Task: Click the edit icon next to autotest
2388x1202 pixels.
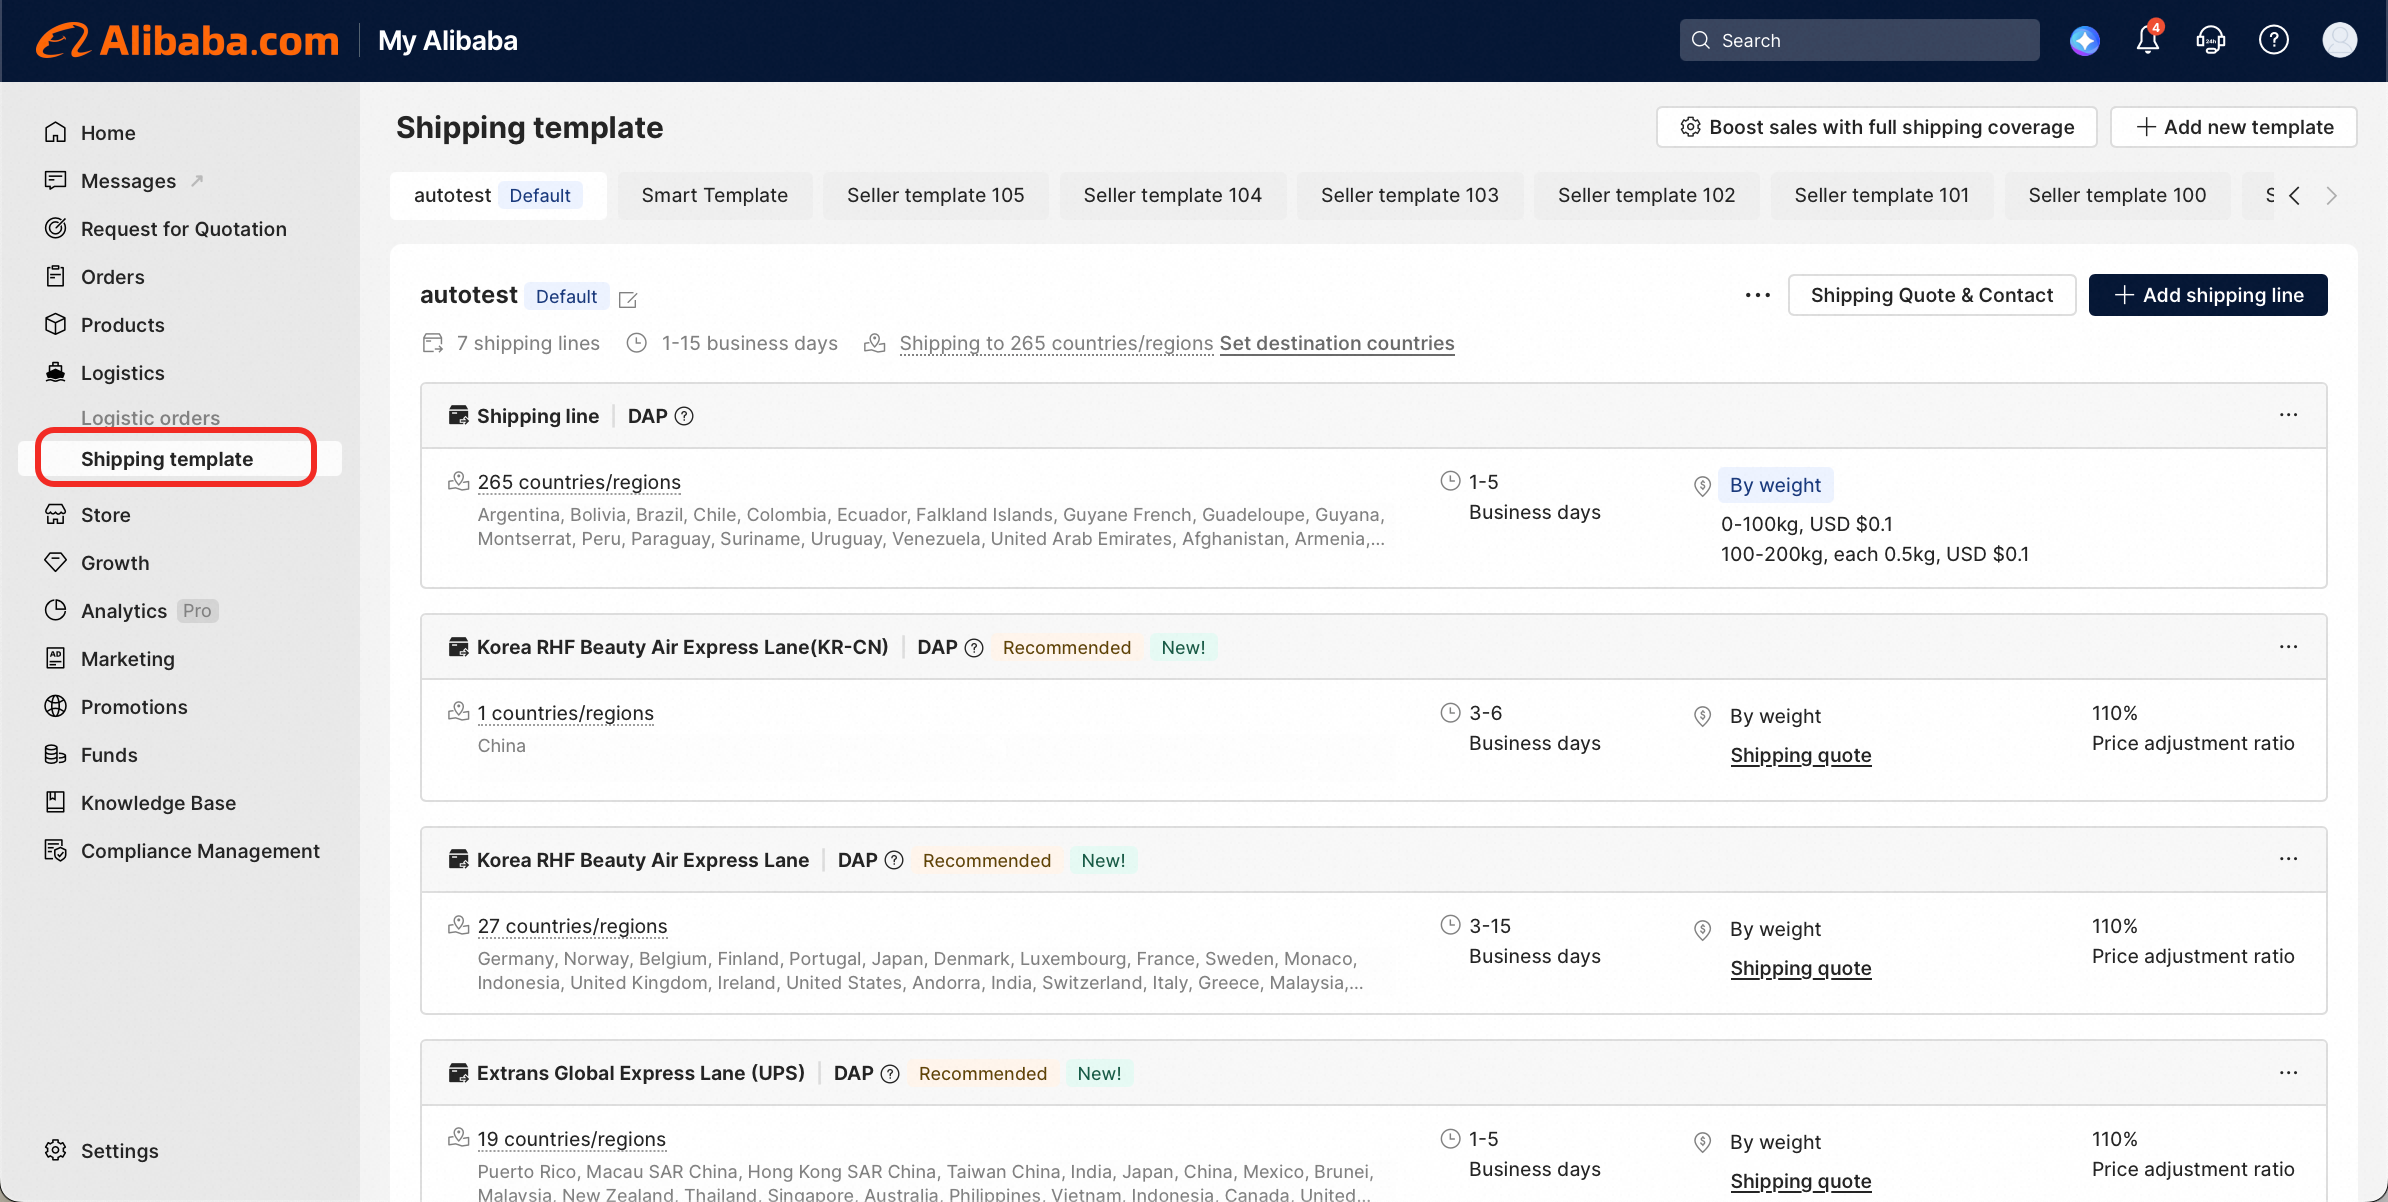Action: click(x=628, y=299)
